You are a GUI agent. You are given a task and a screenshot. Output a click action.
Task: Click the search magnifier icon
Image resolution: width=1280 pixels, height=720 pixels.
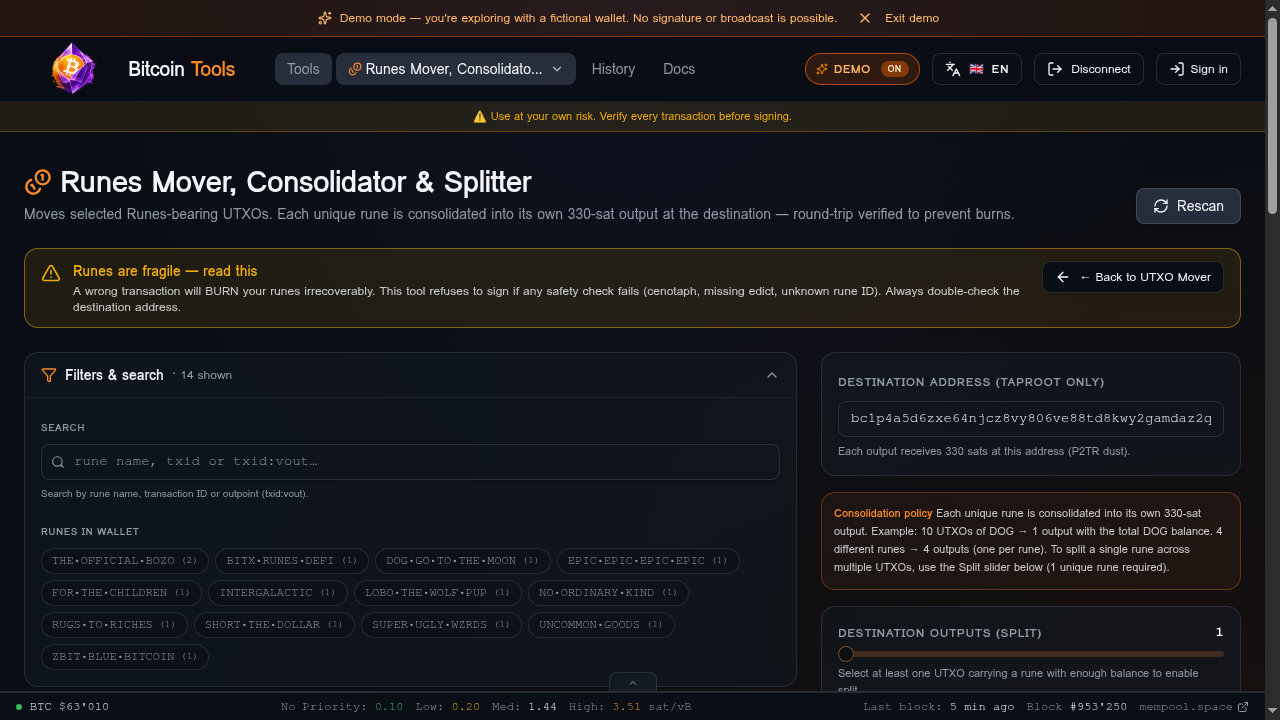click(58, 462)
